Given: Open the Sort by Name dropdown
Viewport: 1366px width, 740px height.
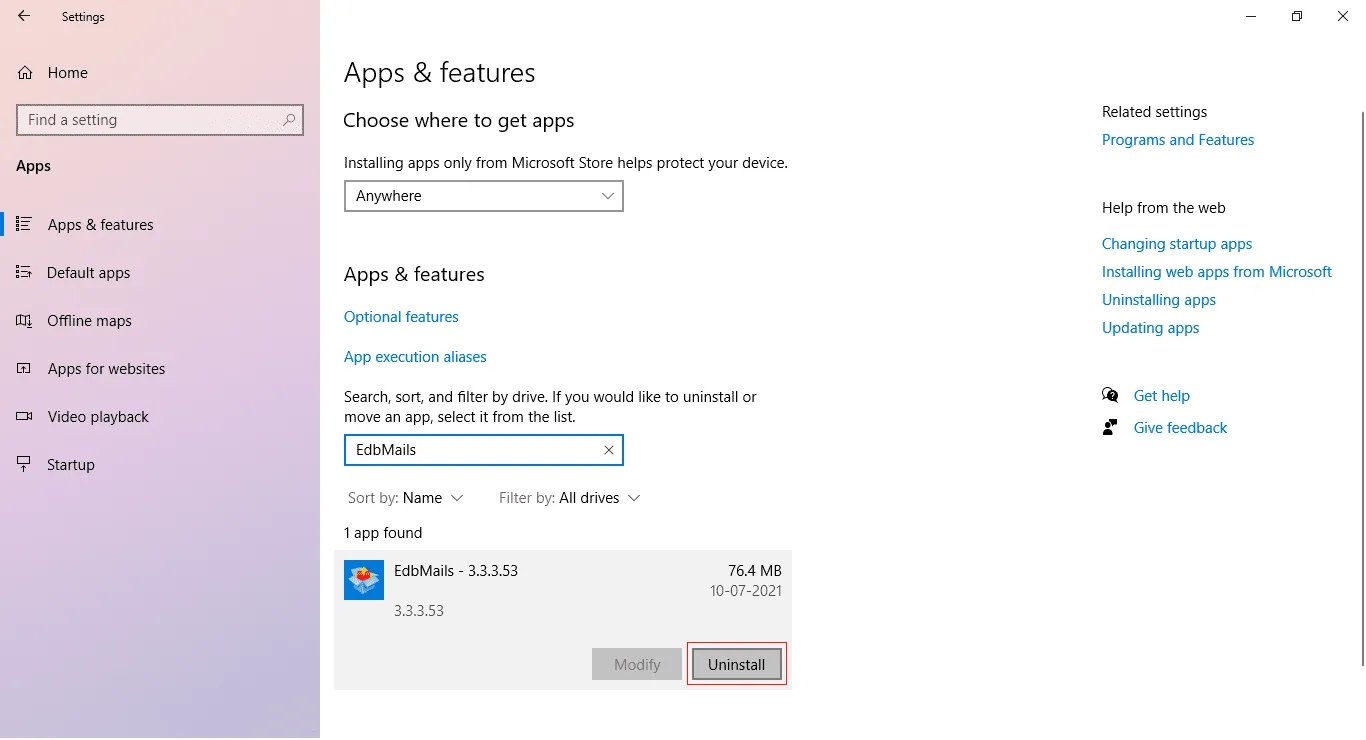Looking at the screenshot, I should (406, 498).
